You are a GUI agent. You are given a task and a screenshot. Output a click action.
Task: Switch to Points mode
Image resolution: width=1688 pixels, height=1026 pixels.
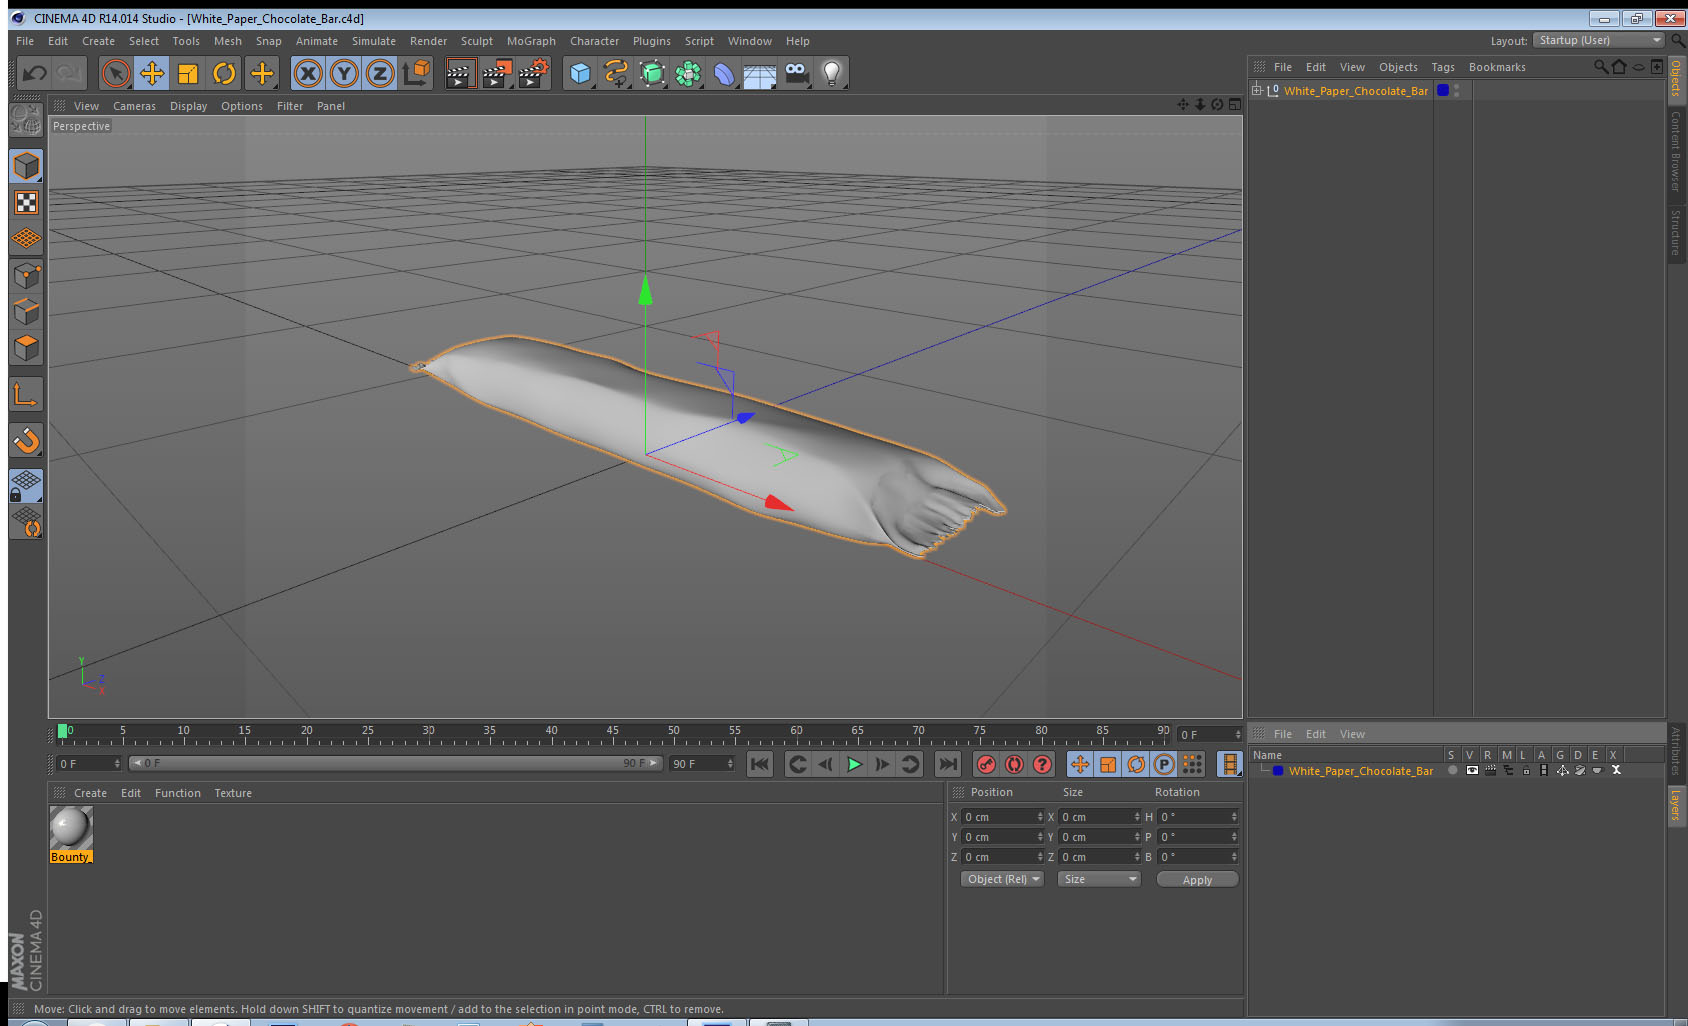26,275
